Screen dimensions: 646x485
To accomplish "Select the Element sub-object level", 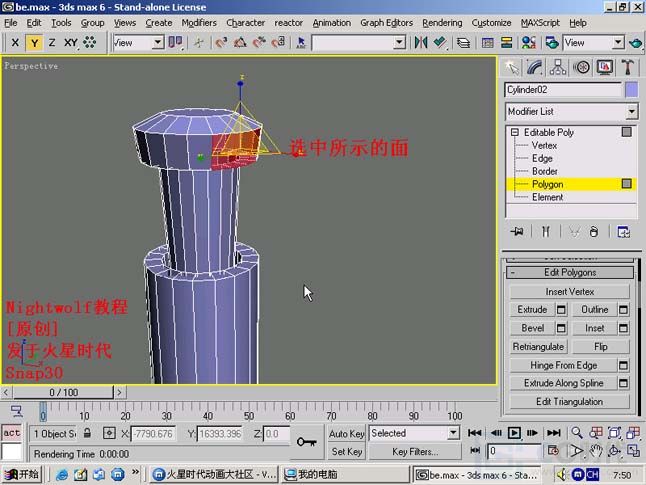I will click(547, 197).
